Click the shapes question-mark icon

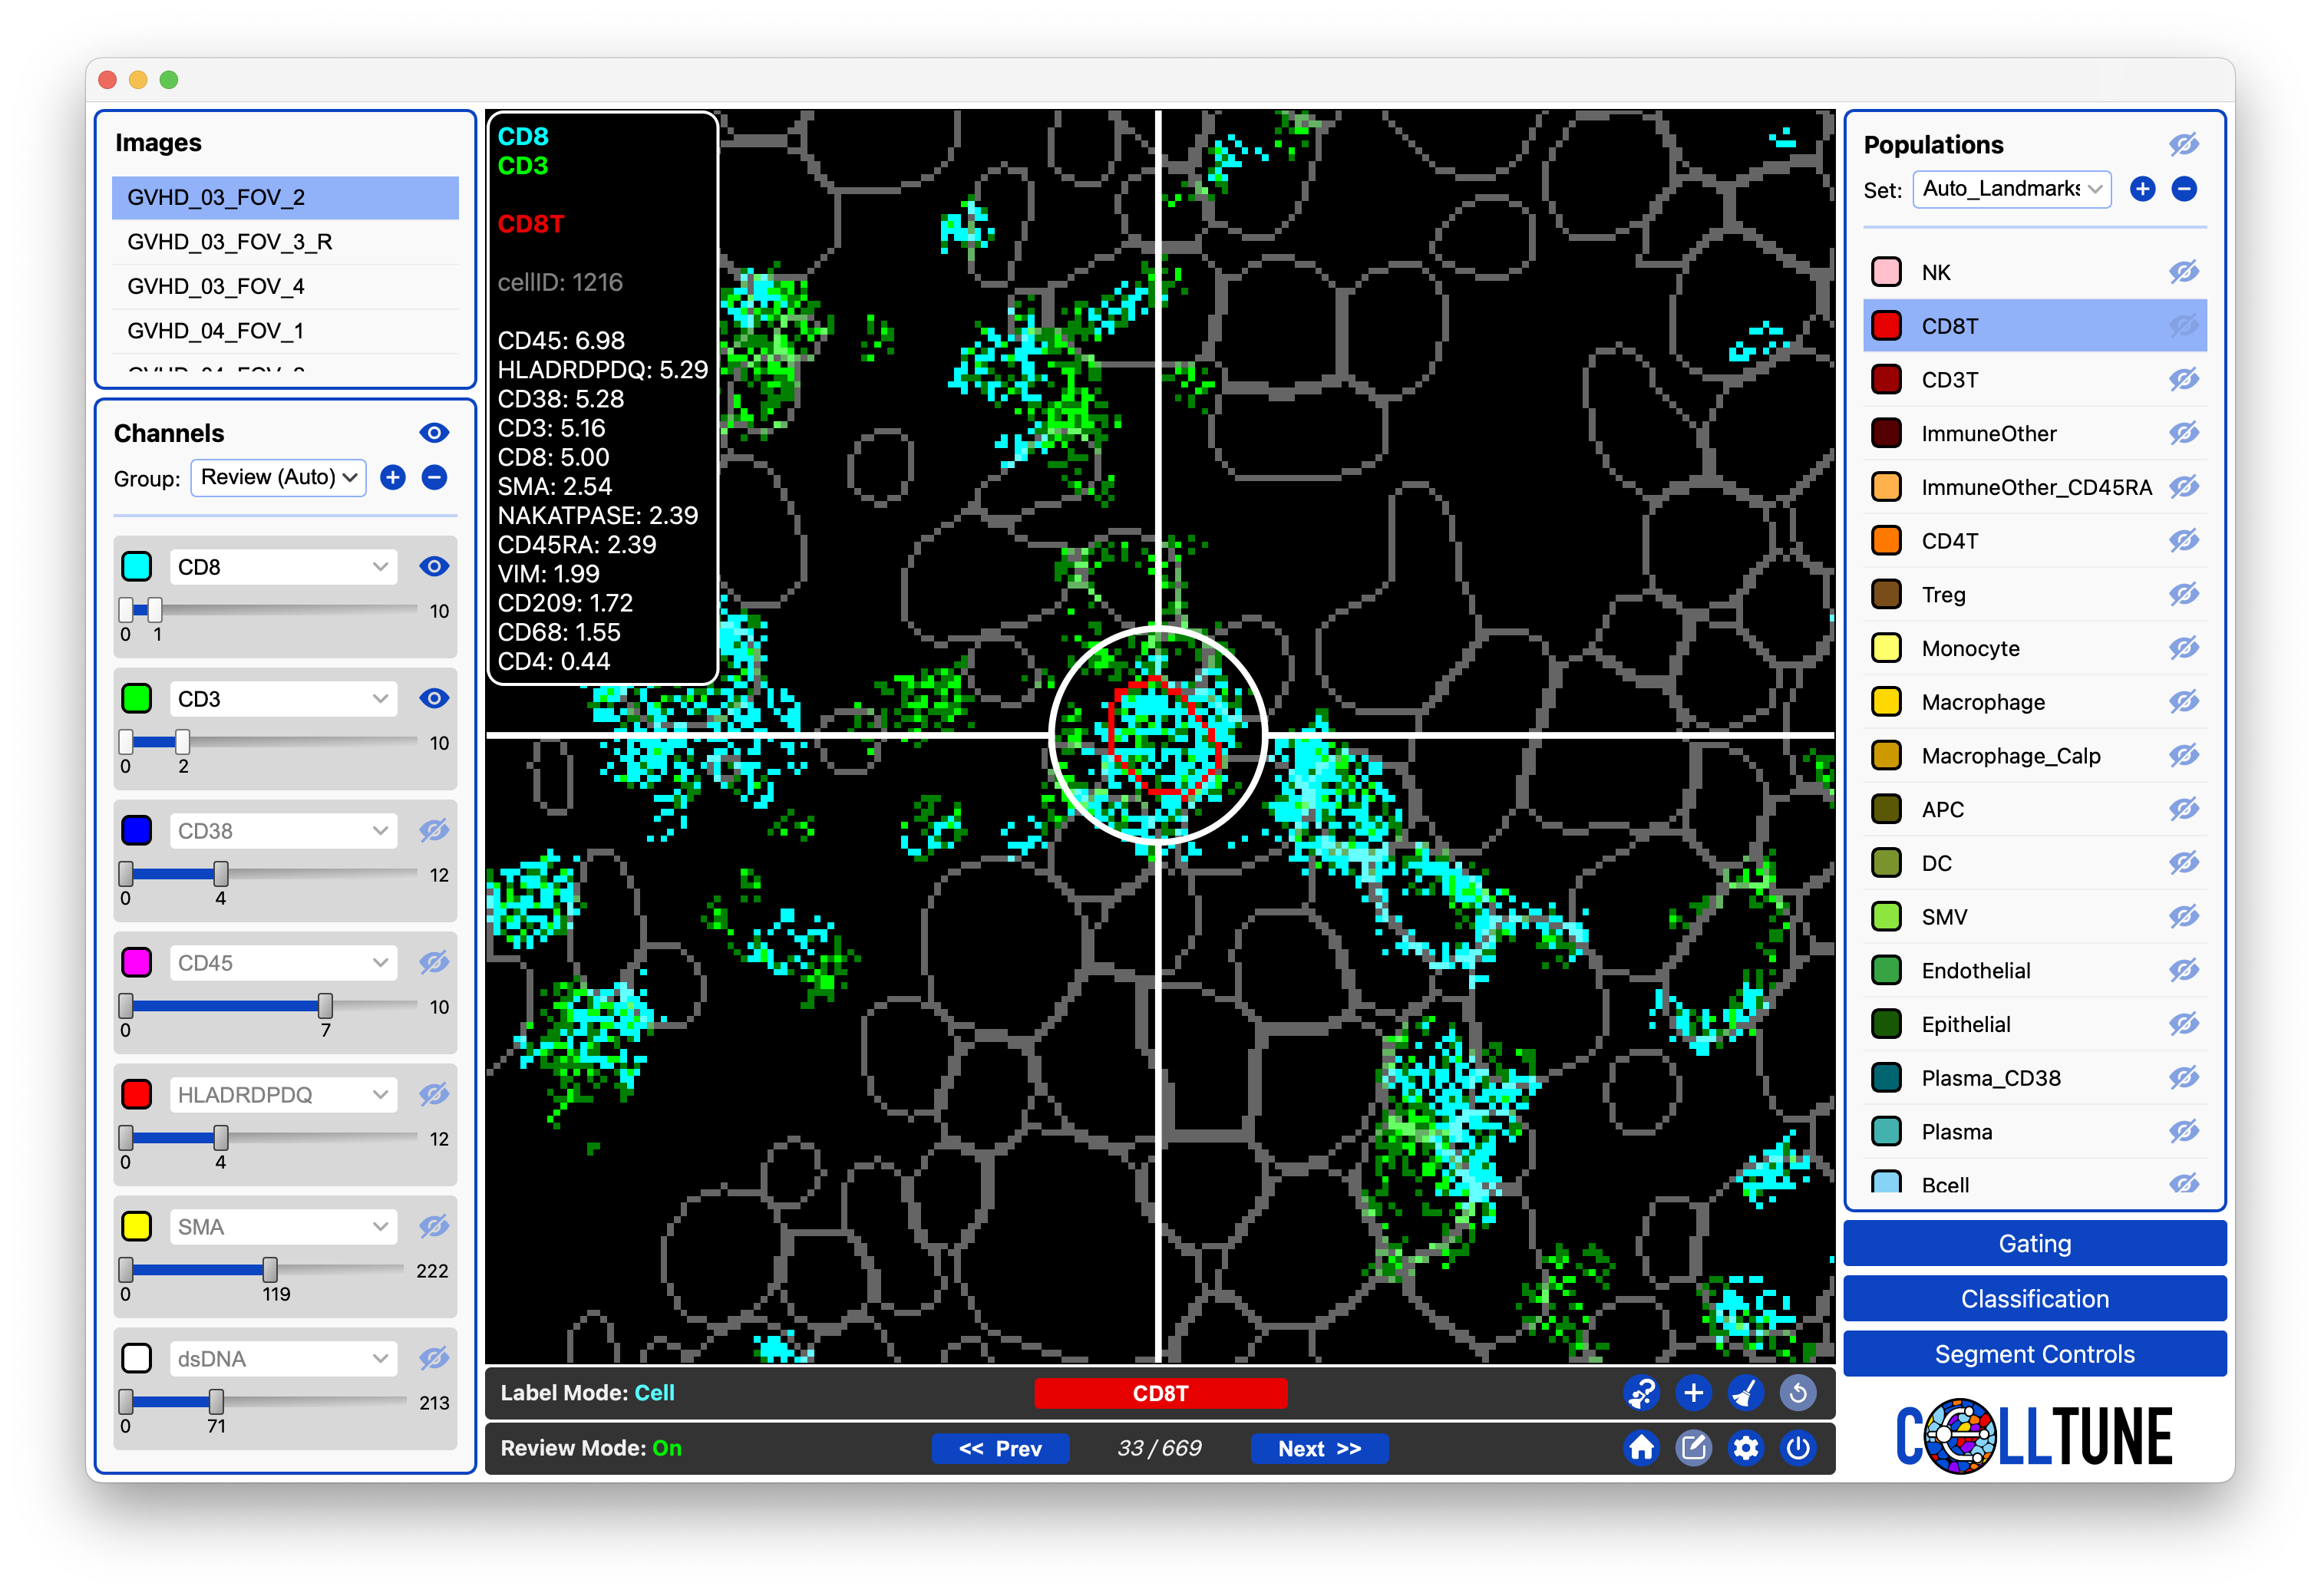pos(1641,1392)
